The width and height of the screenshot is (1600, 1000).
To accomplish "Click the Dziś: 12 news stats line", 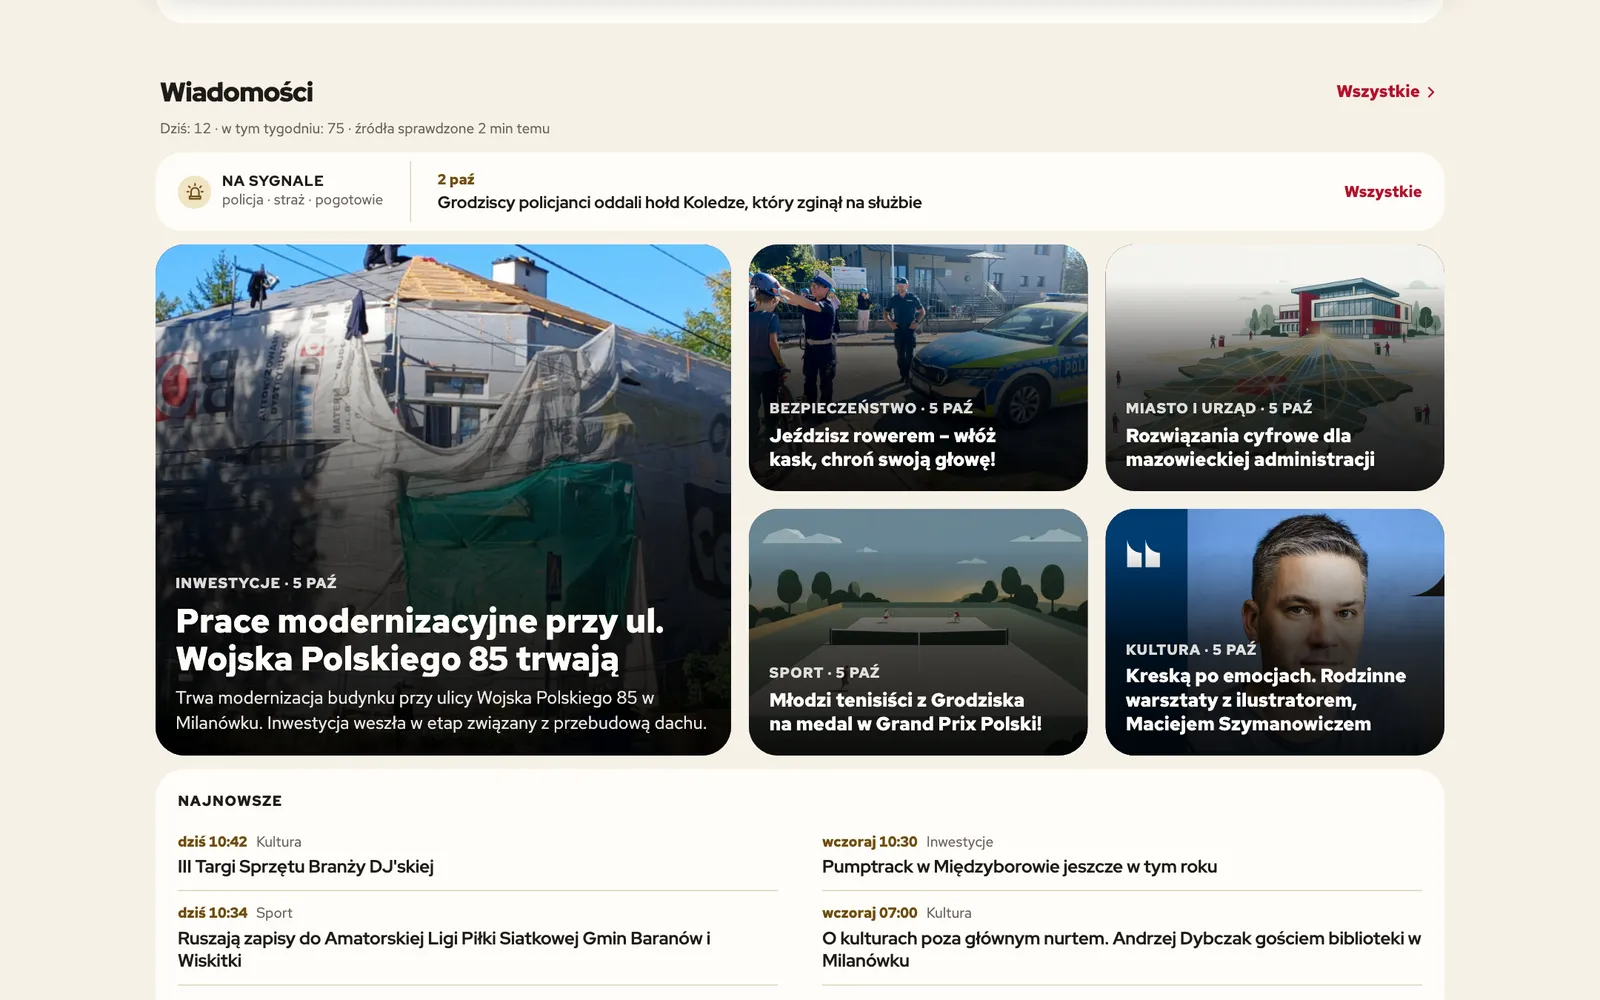I will (355, 128).
